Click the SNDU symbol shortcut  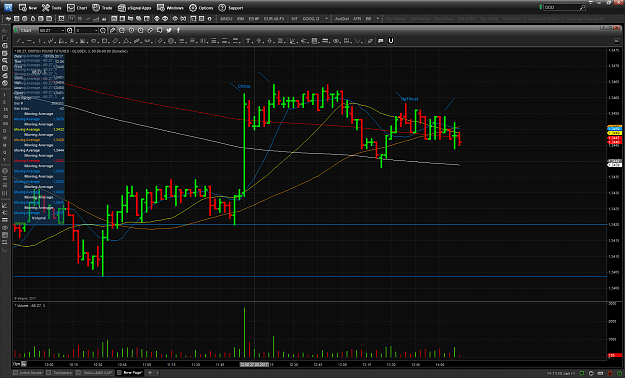tap(226, 19)
